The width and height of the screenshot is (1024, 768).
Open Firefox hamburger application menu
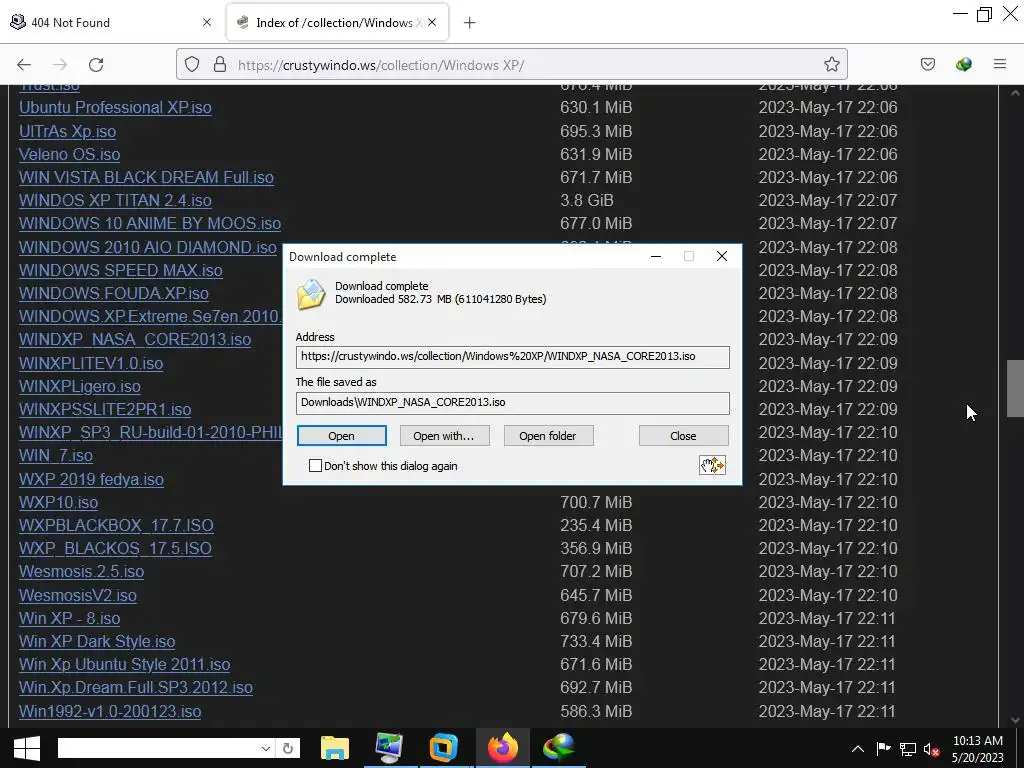click(x=999, y=64)
